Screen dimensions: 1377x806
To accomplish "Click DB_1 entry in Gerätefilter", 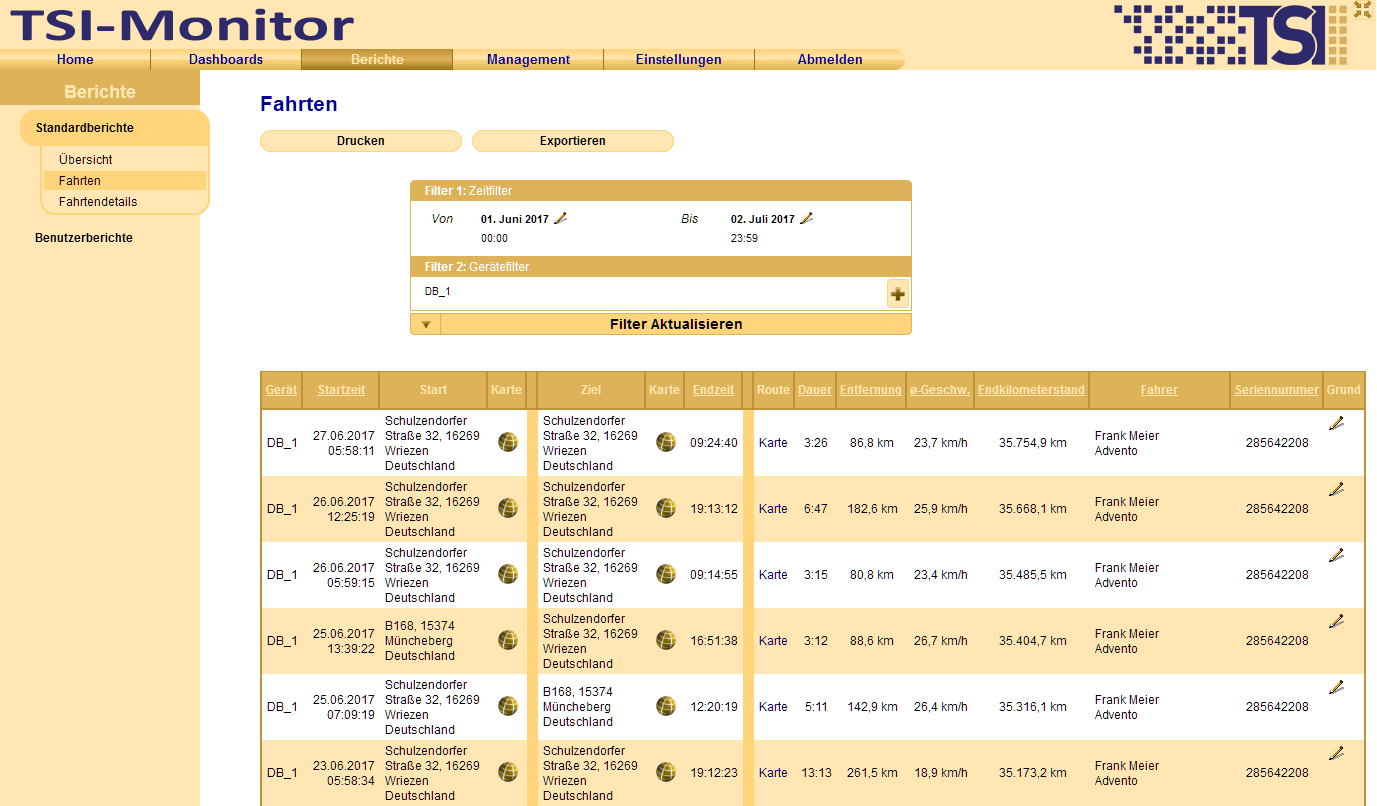I will pyautogui.click(x=438, y=291).
